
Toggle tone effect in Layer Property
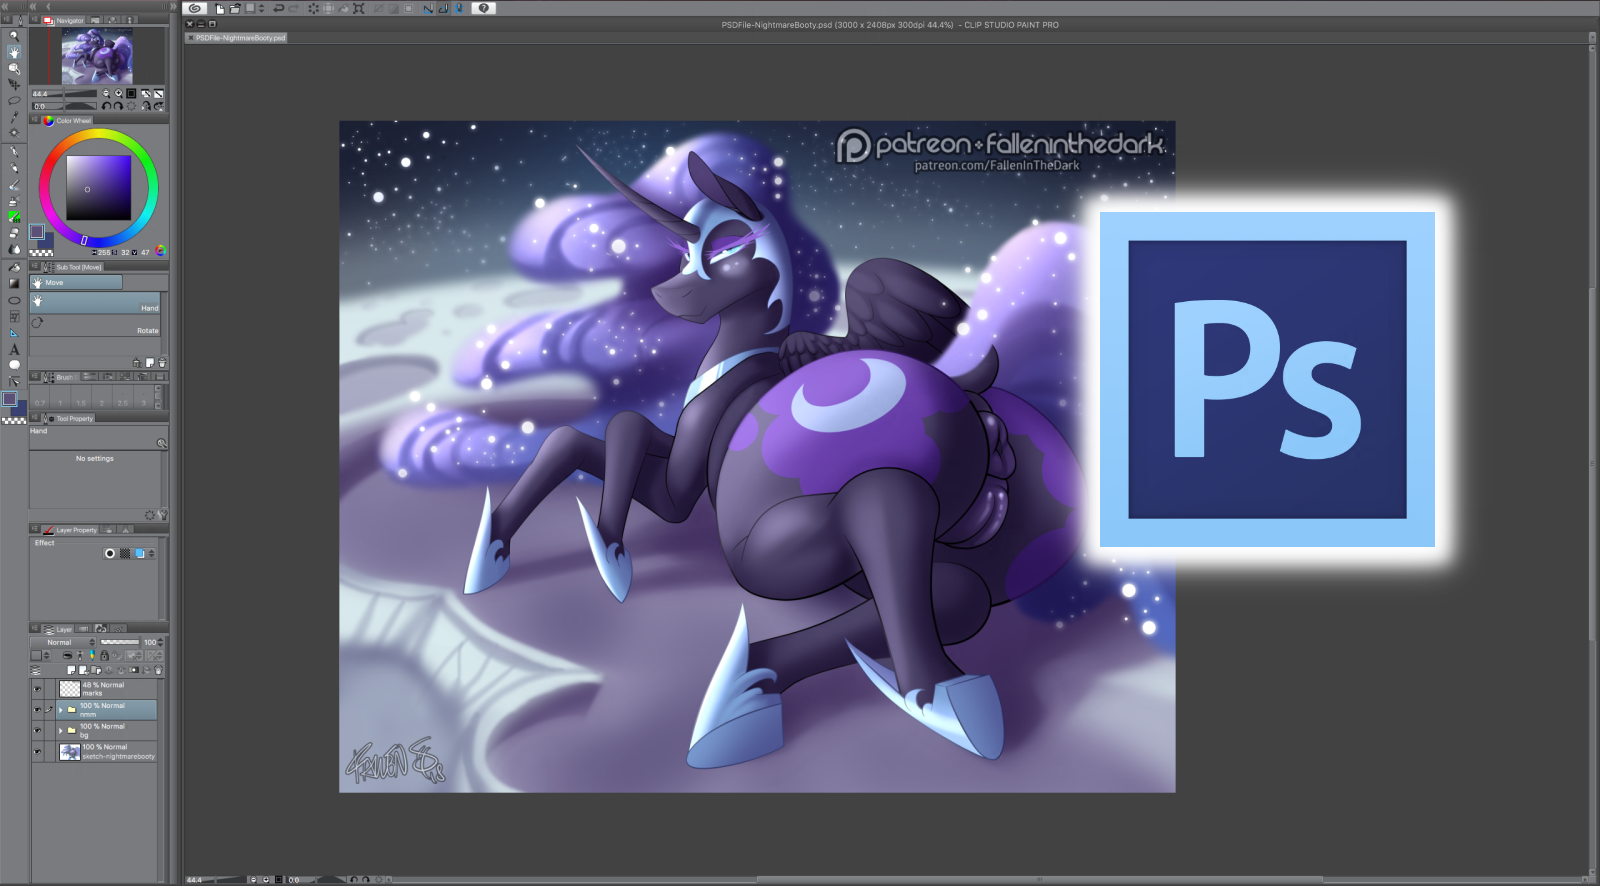pos(125,553)
